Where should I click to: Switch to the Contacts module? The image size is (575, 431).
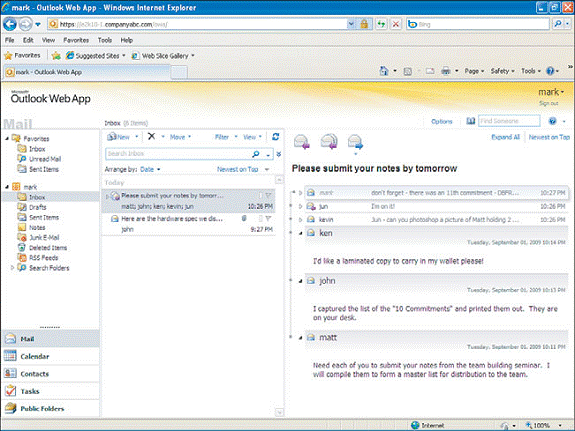point(51,374)
